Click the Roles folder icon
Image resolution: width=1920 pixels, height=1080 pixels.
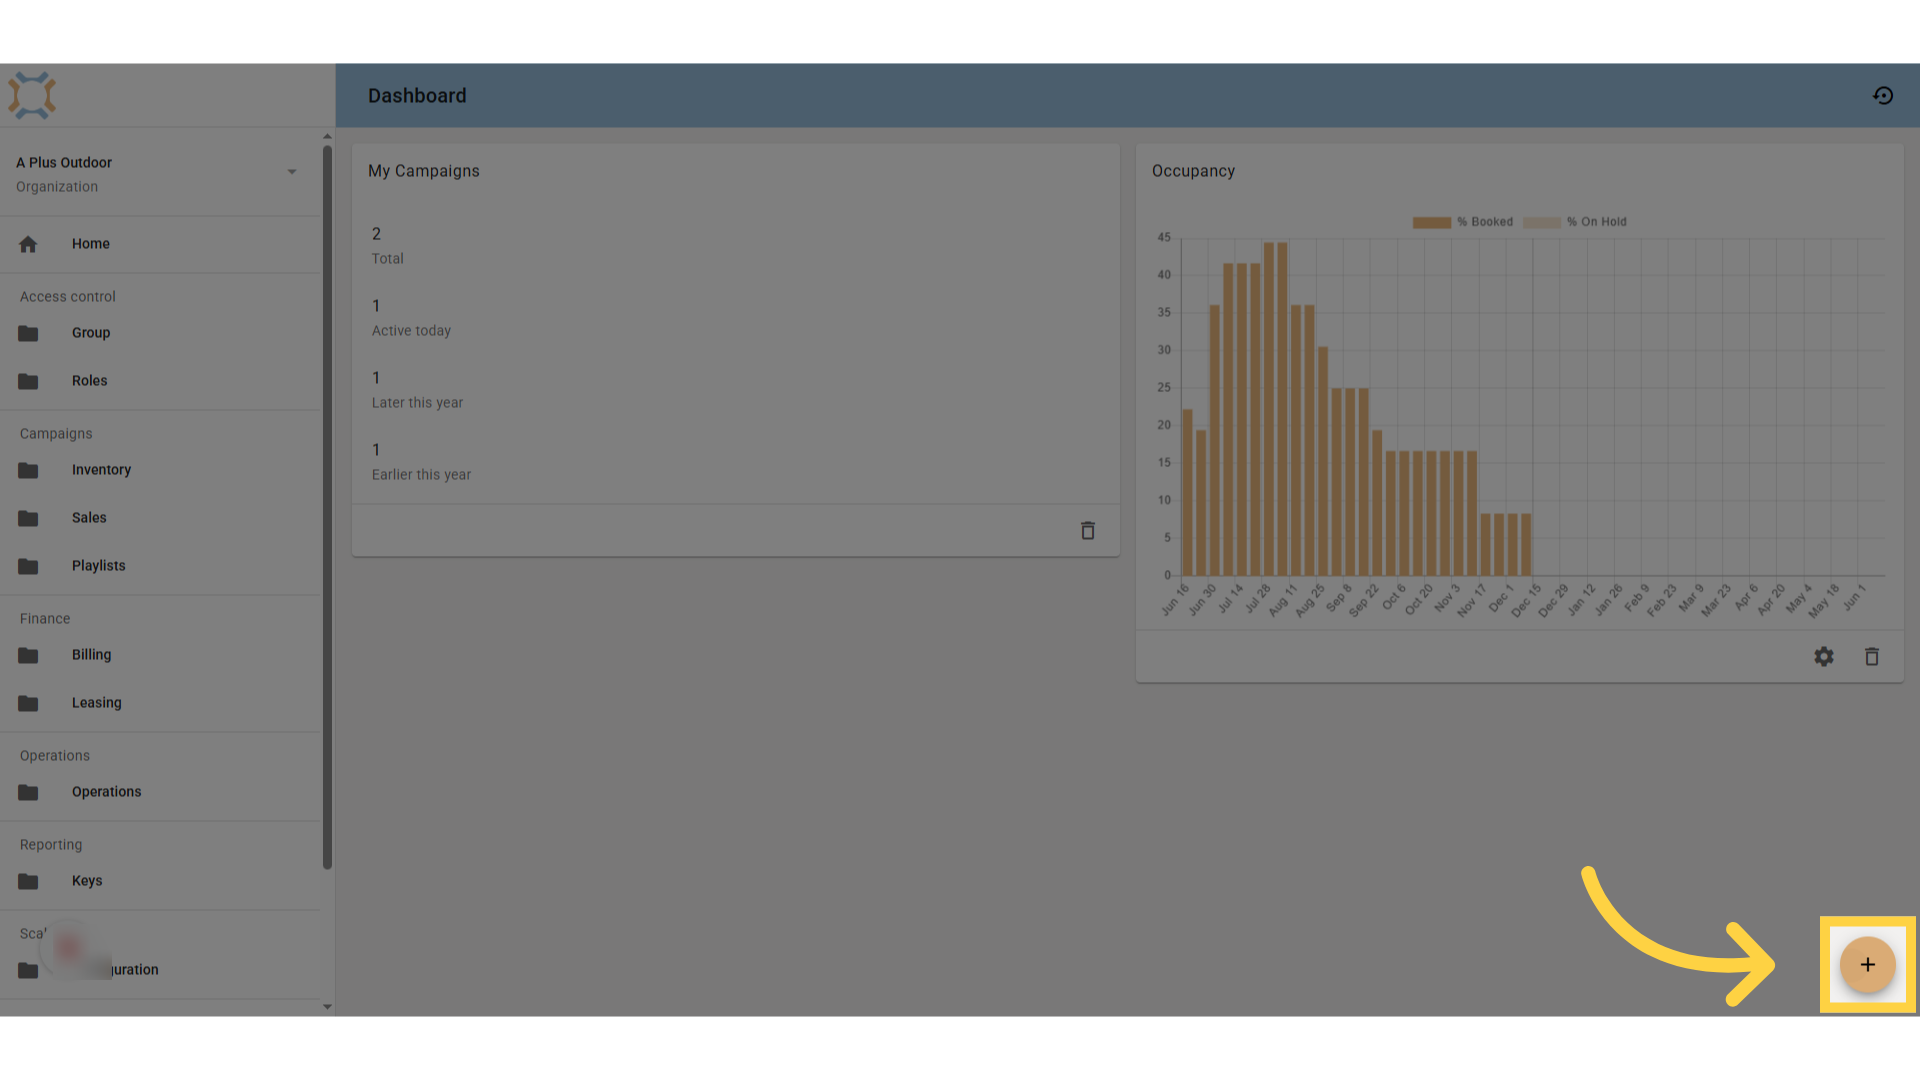pyautogui.click(x=28, y=381)
